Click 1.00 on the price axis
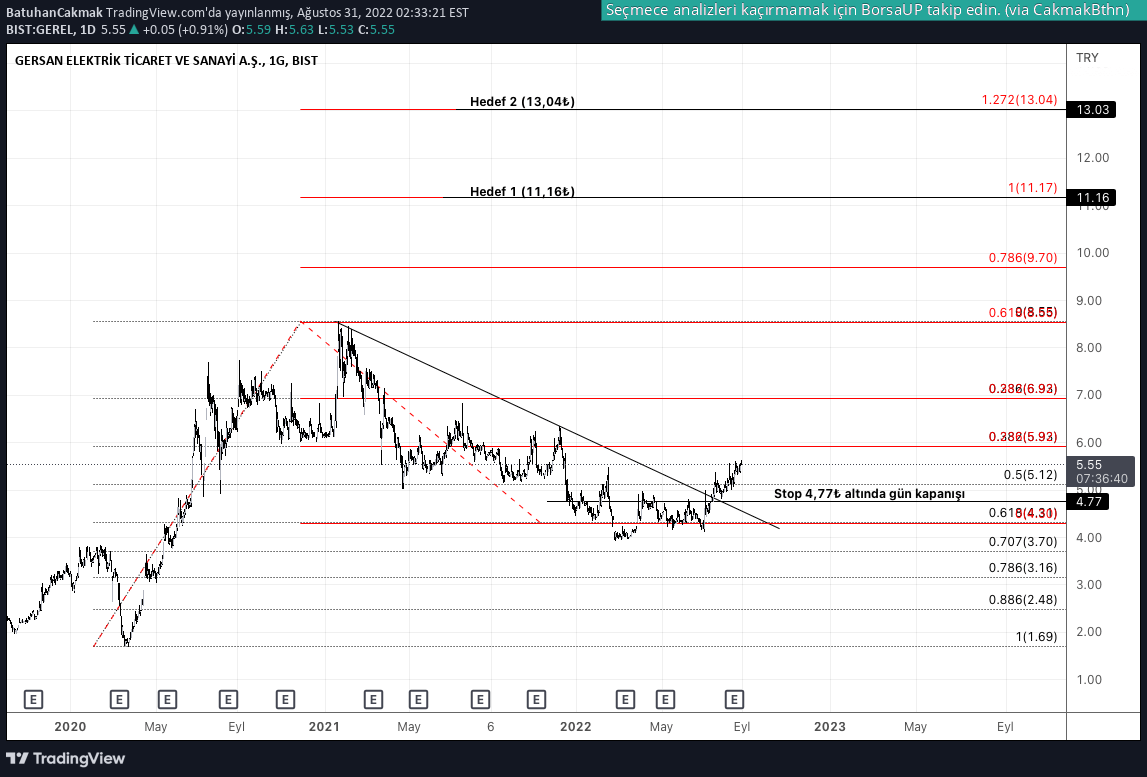This screenshot has height=777, width=1147. [x=1088, y=680]
